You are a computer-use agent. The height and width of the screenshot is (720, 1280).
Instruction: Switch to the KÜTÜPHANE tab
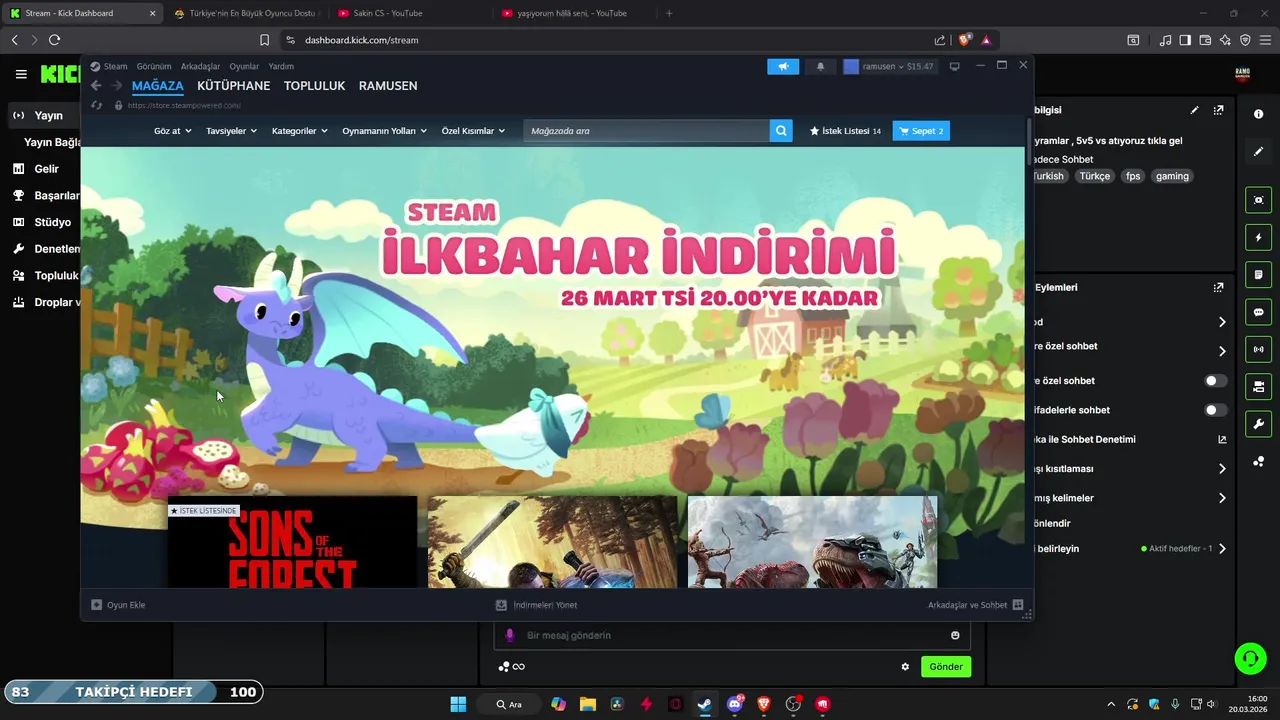[x=234, y=86]
